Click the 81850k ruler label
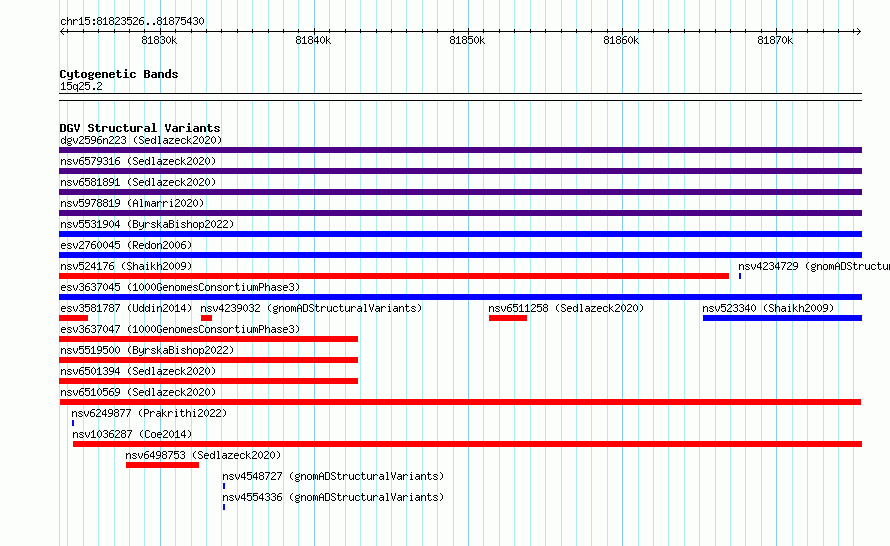 [x=467, y=40]
